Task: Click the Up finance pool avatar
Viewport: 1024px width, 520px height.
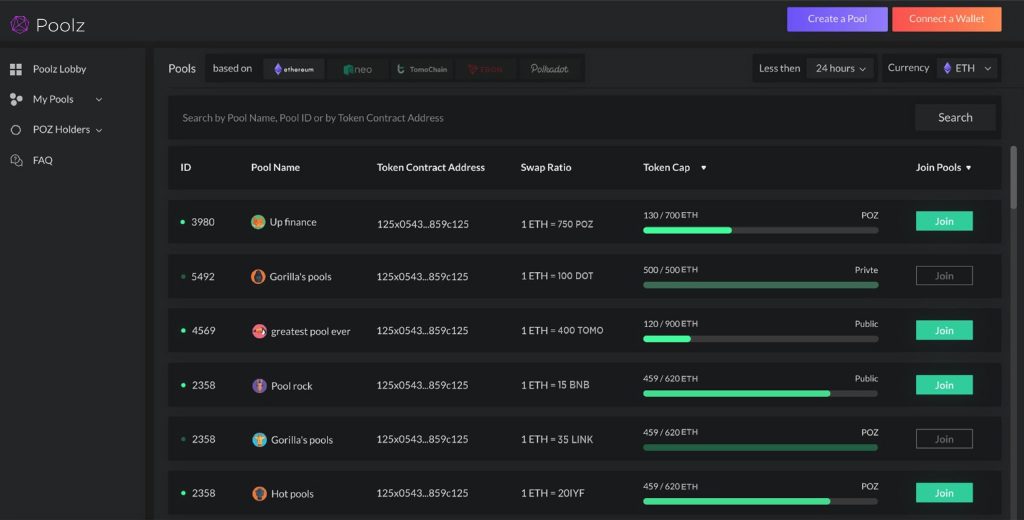Action: point(258,222)
